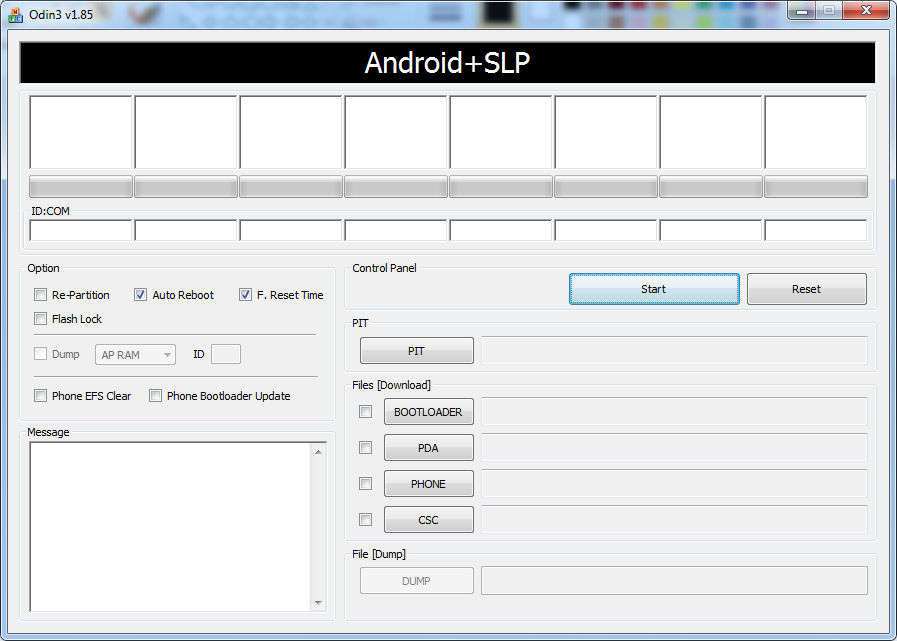
Task: Browse for a PDA file
Action: pos(428,448)
